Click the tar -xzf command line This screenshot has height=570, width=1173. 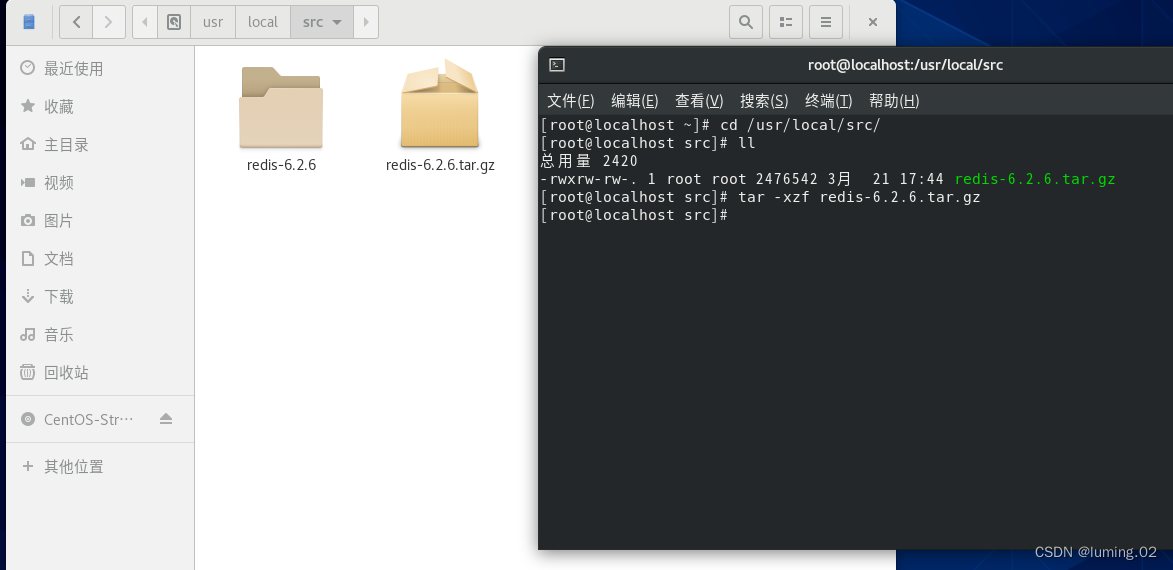coord(759,197)
